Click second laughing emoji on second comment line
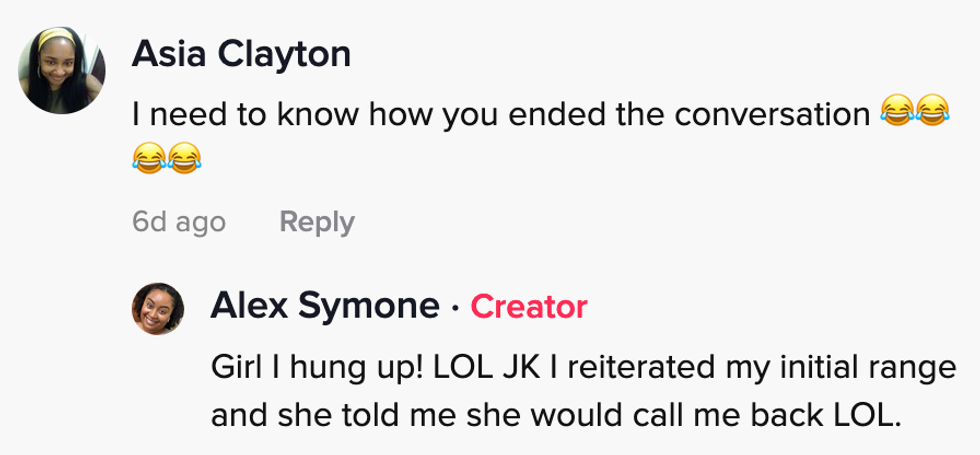Image resolution: width=980 pixels, height=455 pixels. coord(185,157)
